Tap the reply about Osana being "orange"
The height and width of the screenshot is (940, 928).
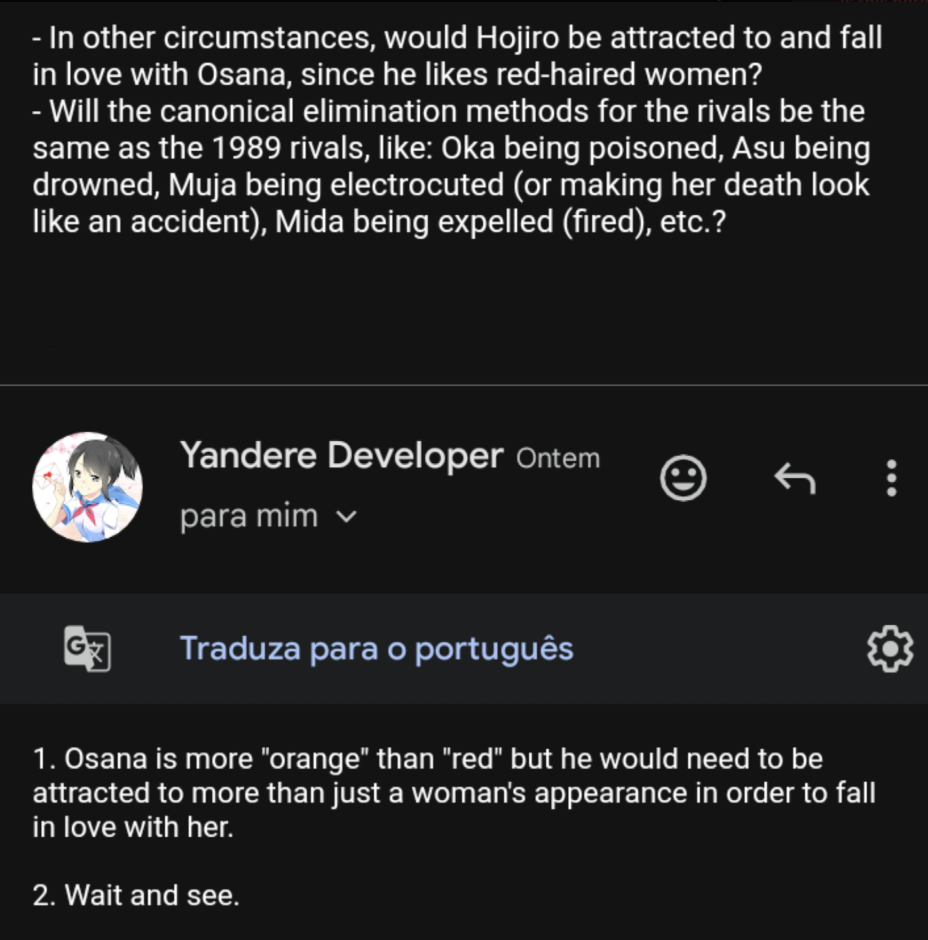(454, 793)
